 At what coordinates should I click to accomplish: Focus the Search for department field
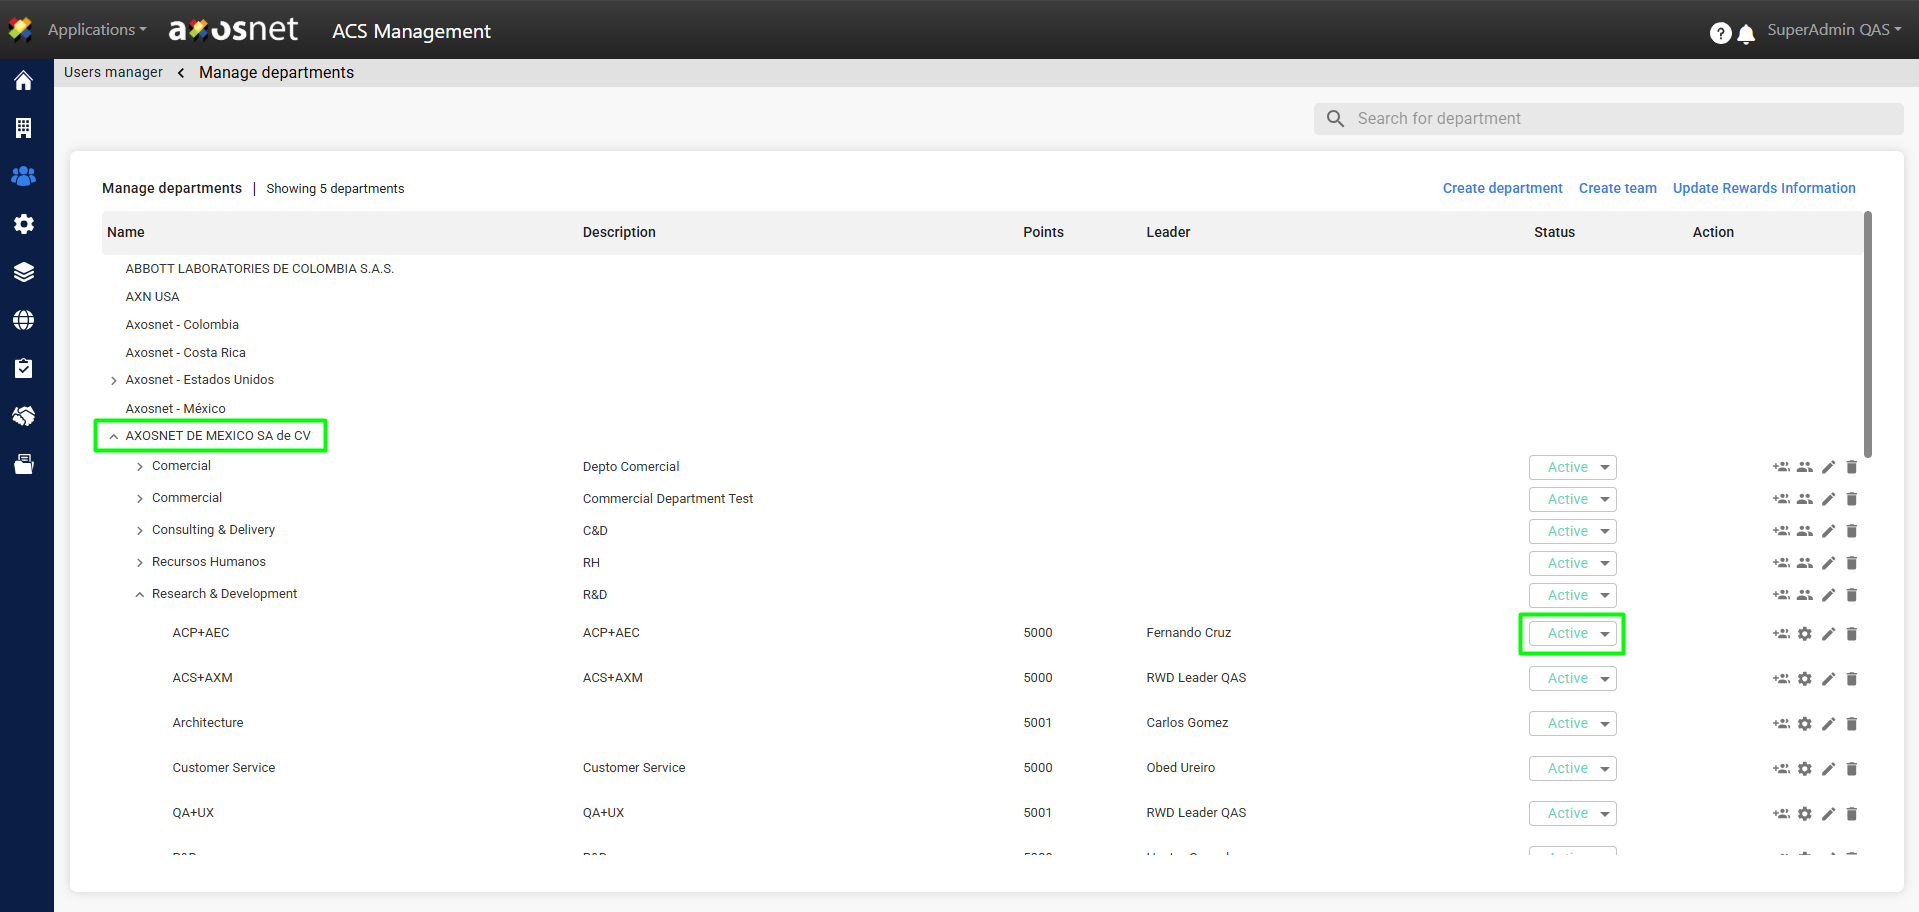(x=1608, y=119)
